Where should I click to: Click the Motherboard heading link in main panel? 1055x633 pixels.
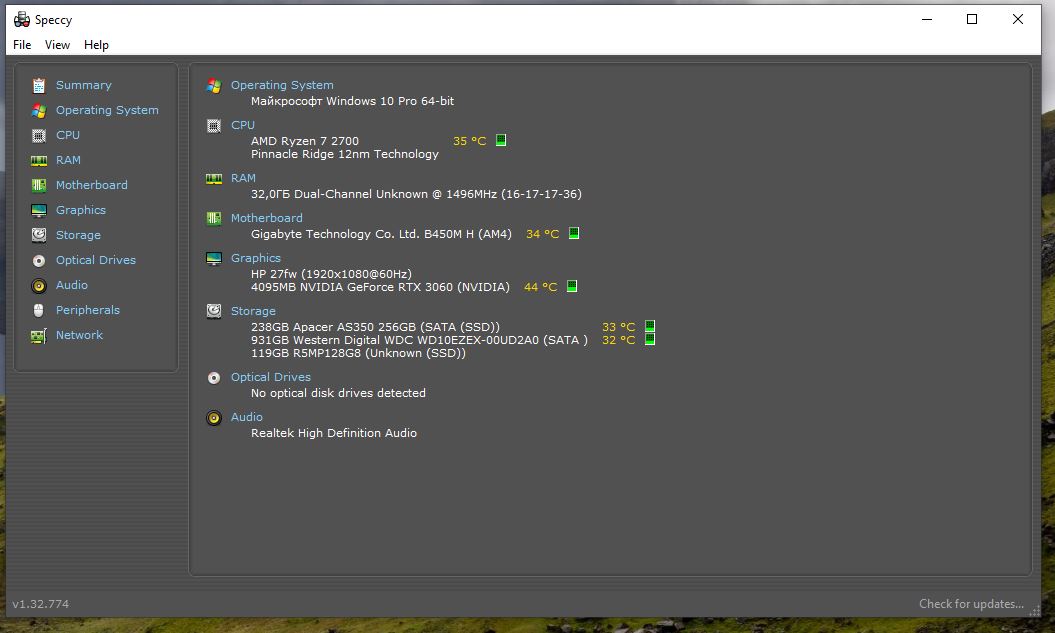266,218
